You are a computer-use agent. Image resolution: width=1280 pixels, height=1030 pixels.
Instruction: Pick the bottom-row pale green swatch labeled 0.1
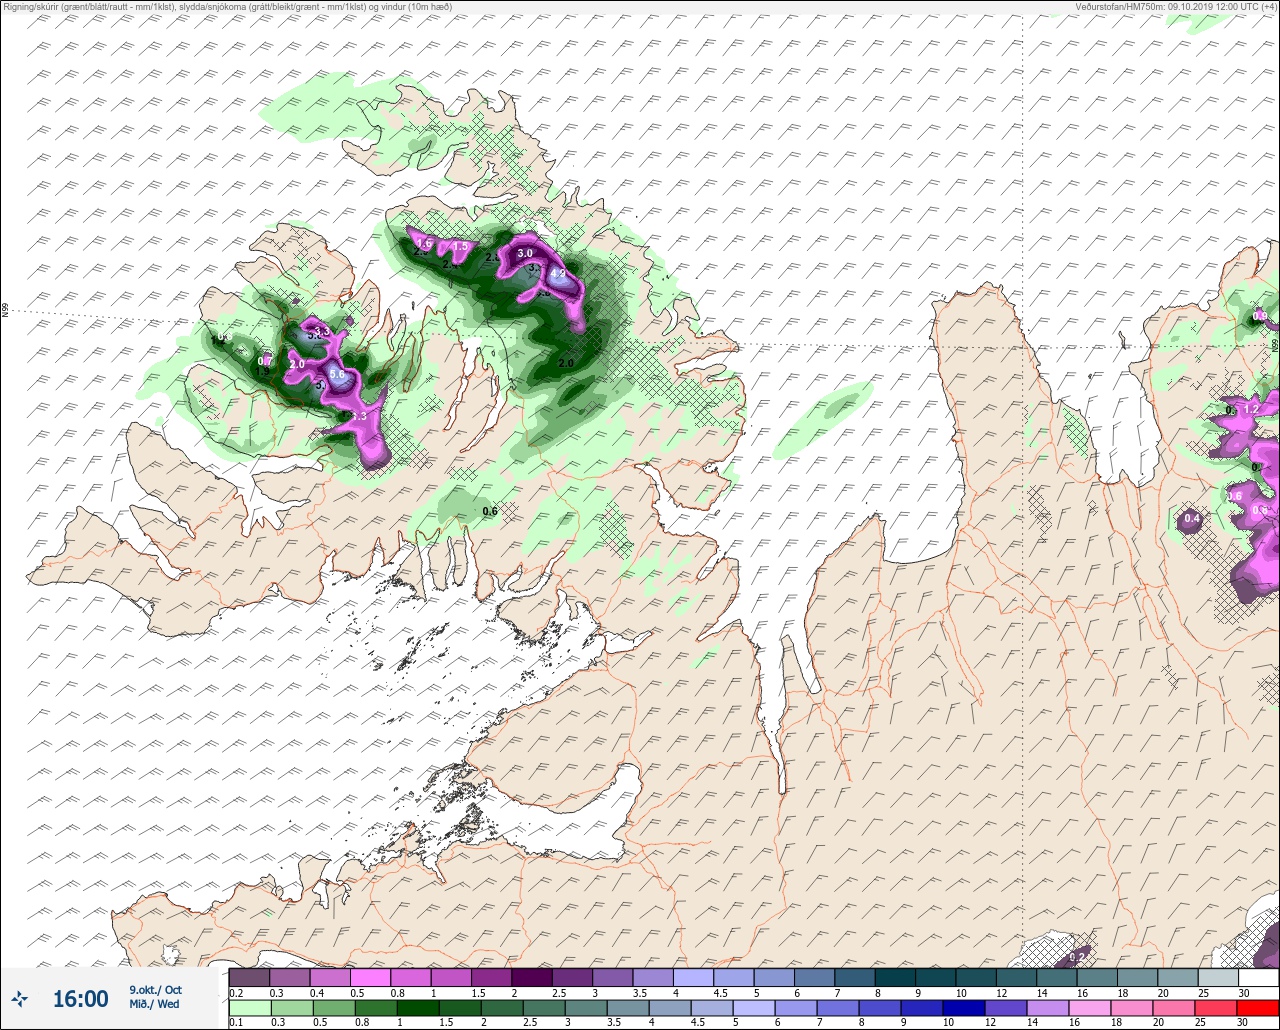(x=249, y=1007)
